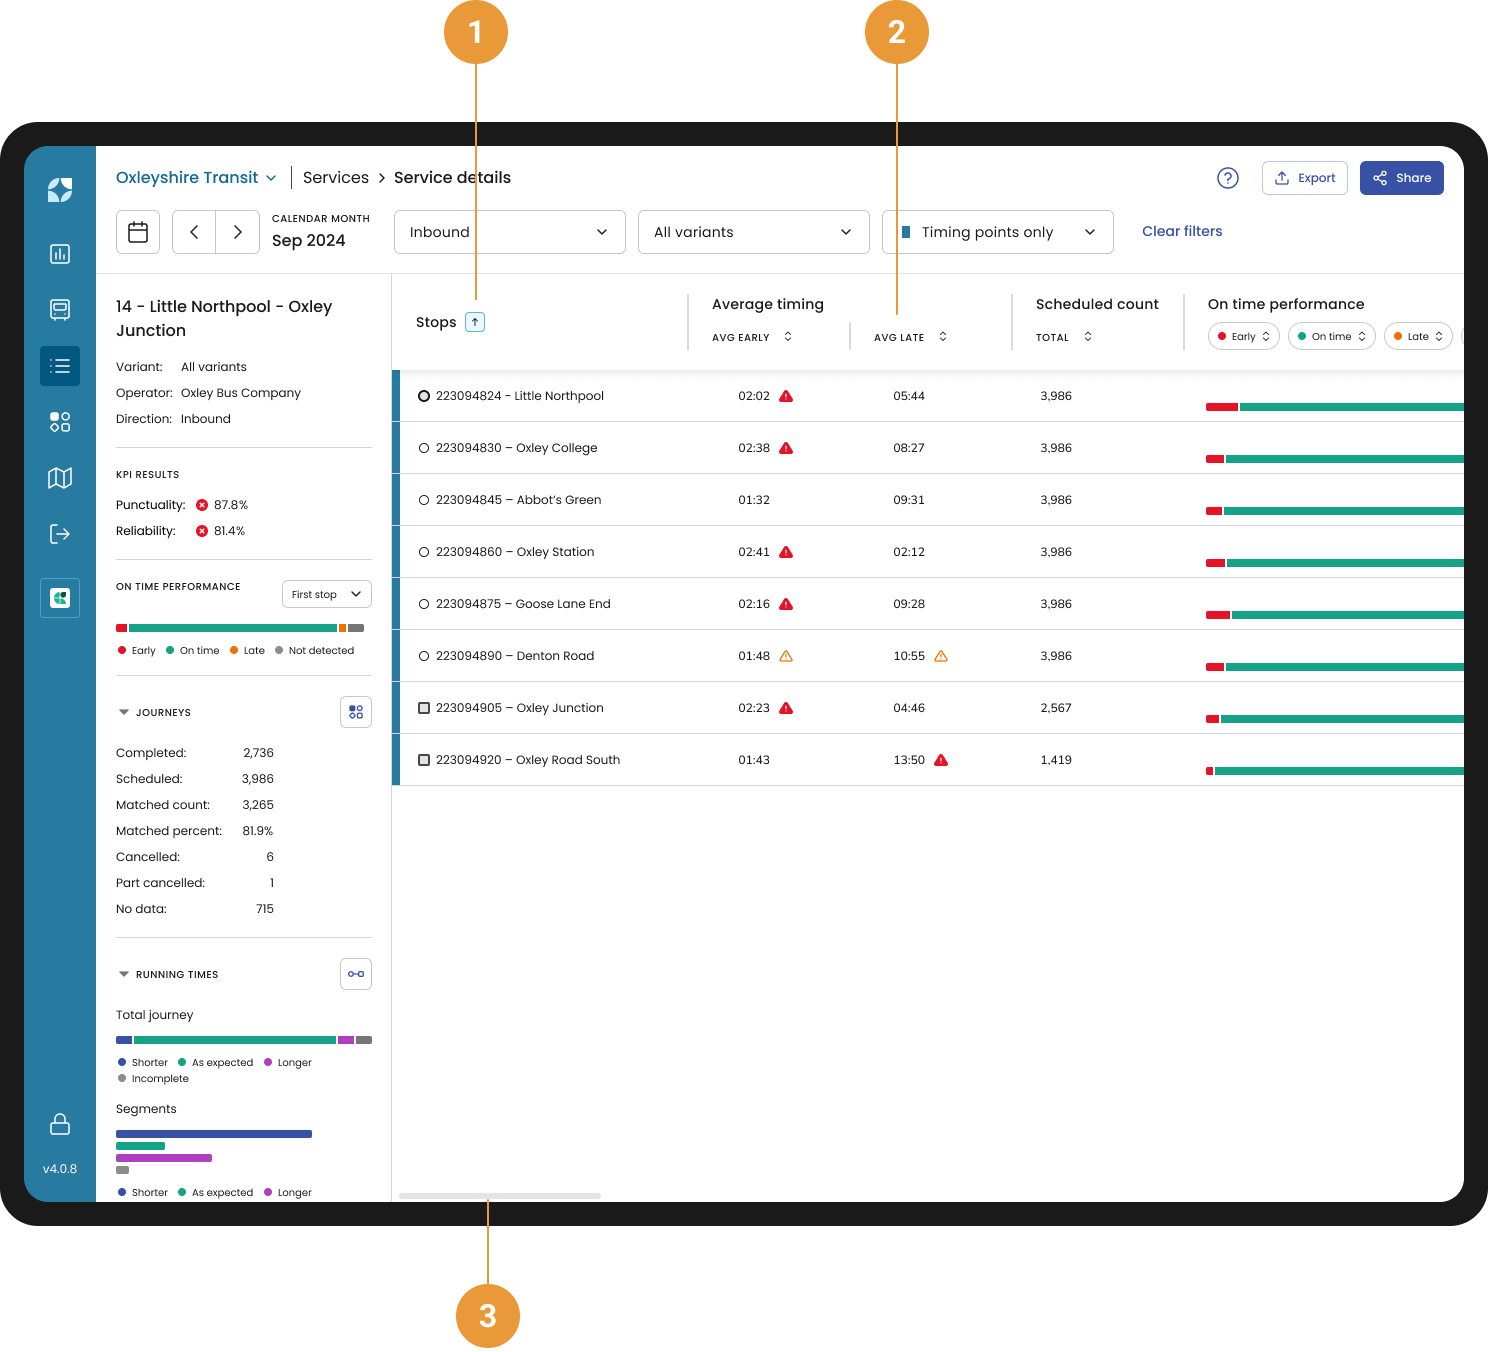Open the map sidebar icon
Image resolution: width=1488 pixels, height=1352 pixels.
60,478
